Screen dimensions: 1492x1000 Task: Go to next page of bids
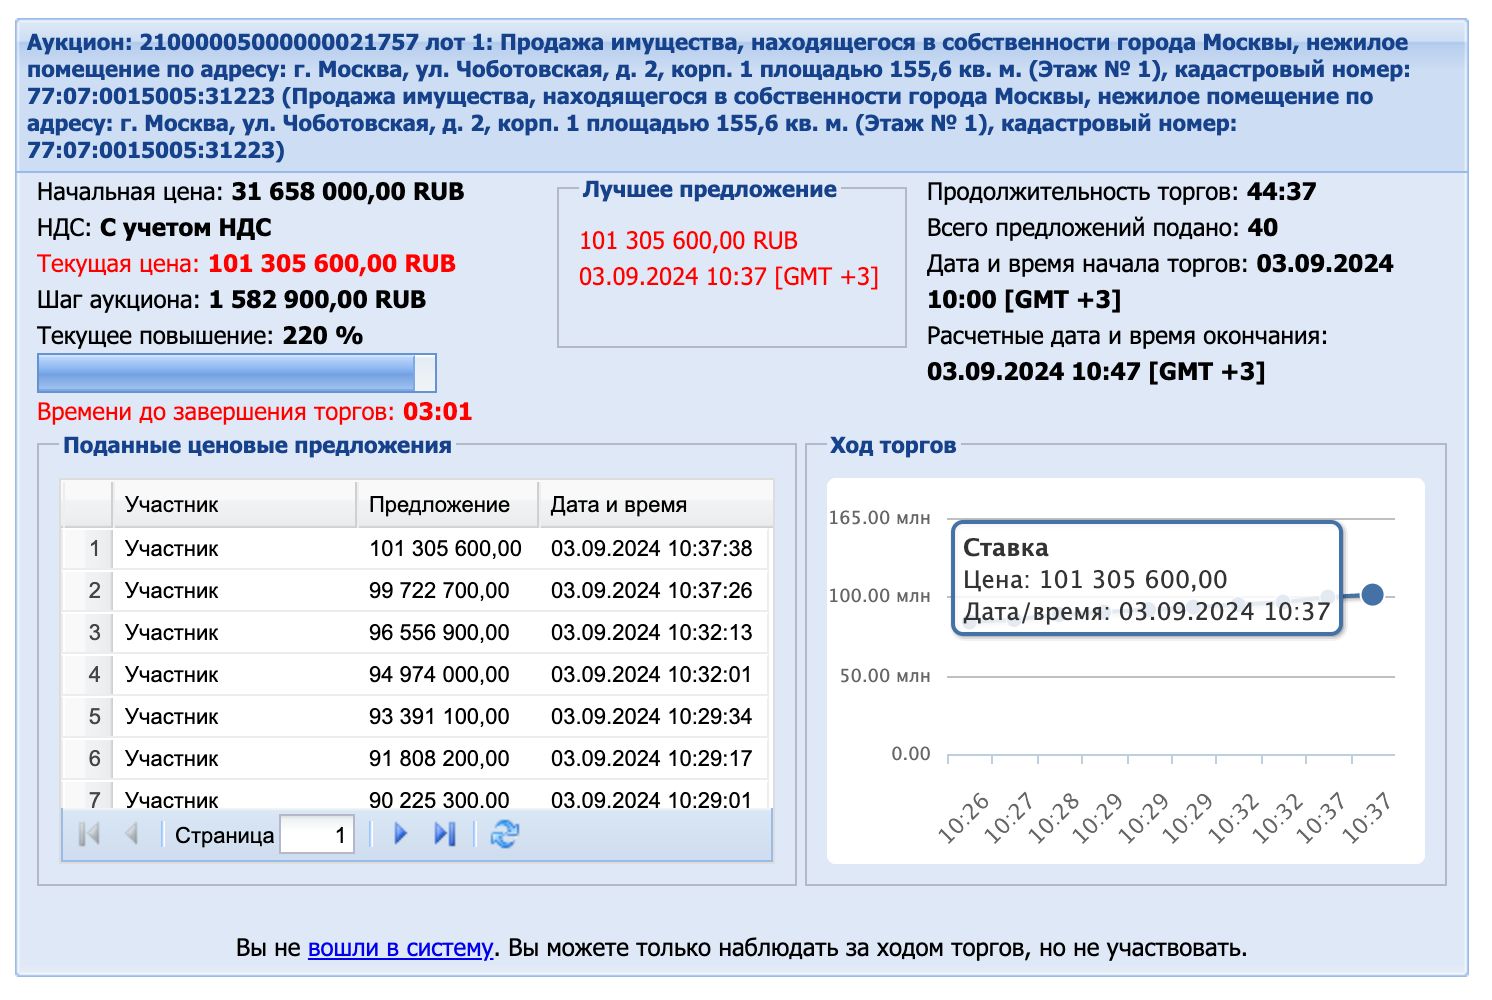click(401, 834)
